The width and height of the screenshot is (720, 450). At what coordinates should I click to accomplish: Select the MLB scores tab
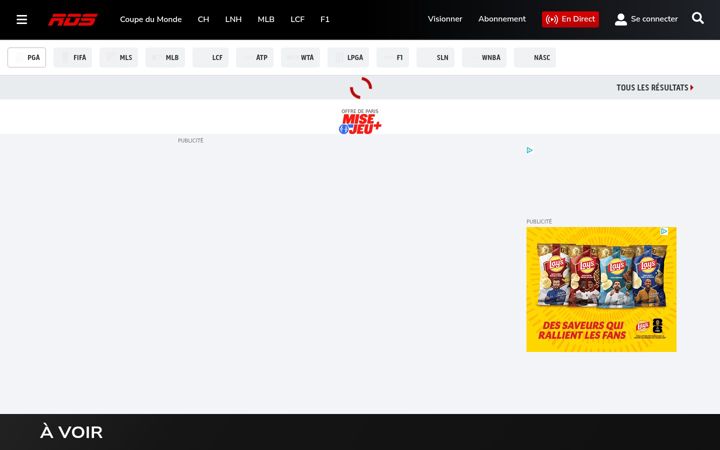[165, 57]
